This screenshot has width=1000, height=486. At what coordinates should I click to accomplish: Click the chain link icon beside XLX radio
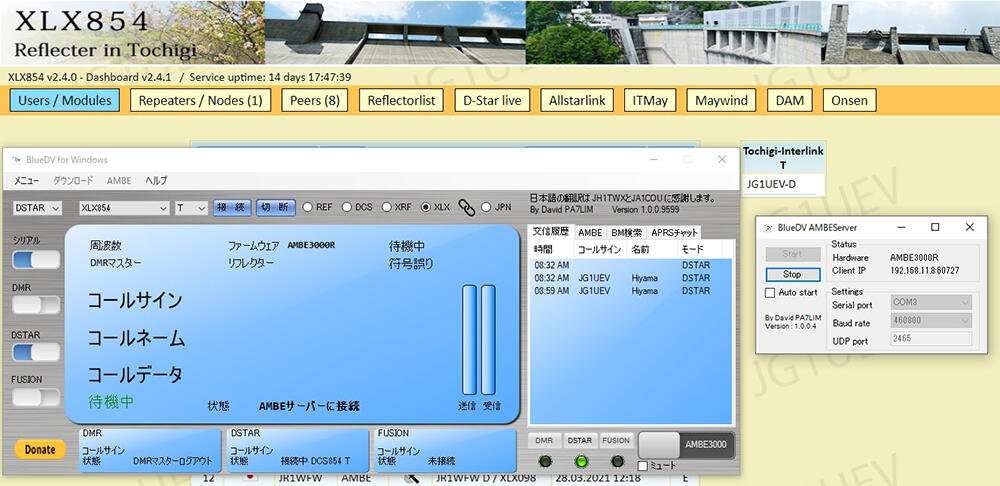pos(467,208)
